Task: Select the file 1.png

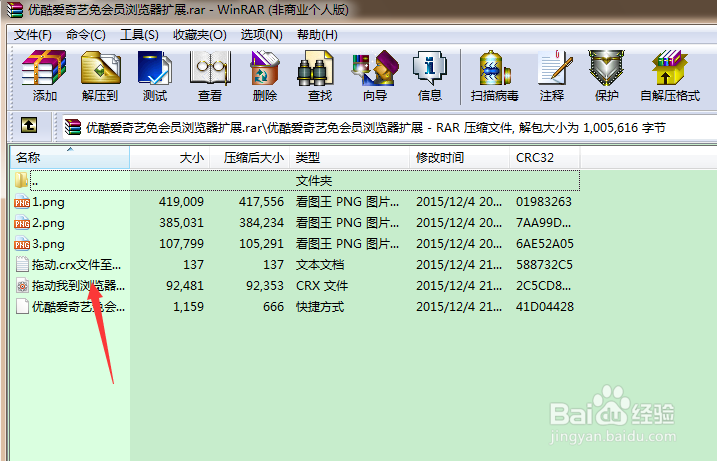Action: point(48,202)
